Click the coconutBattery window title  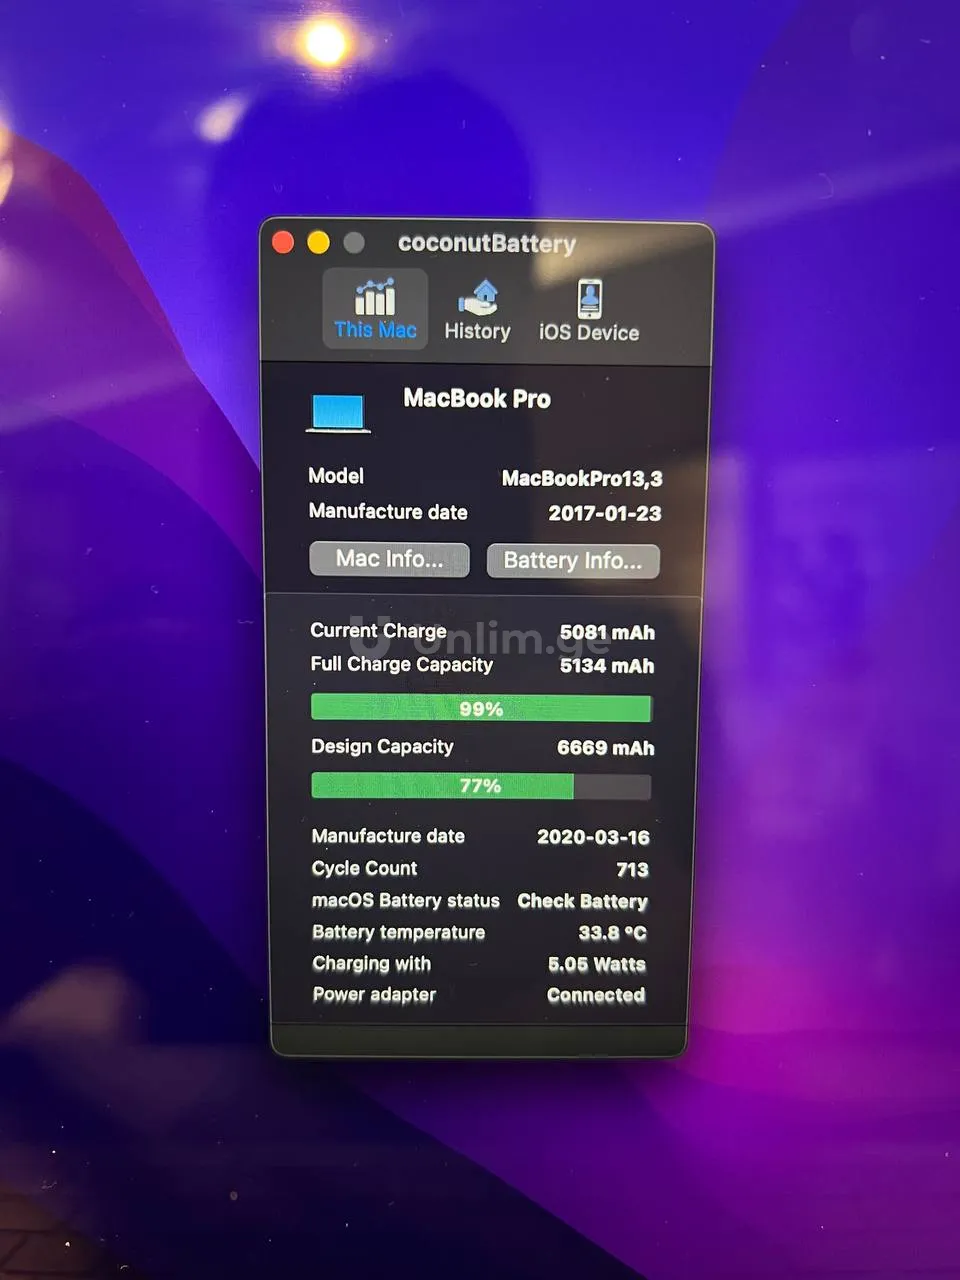point(486,244)
